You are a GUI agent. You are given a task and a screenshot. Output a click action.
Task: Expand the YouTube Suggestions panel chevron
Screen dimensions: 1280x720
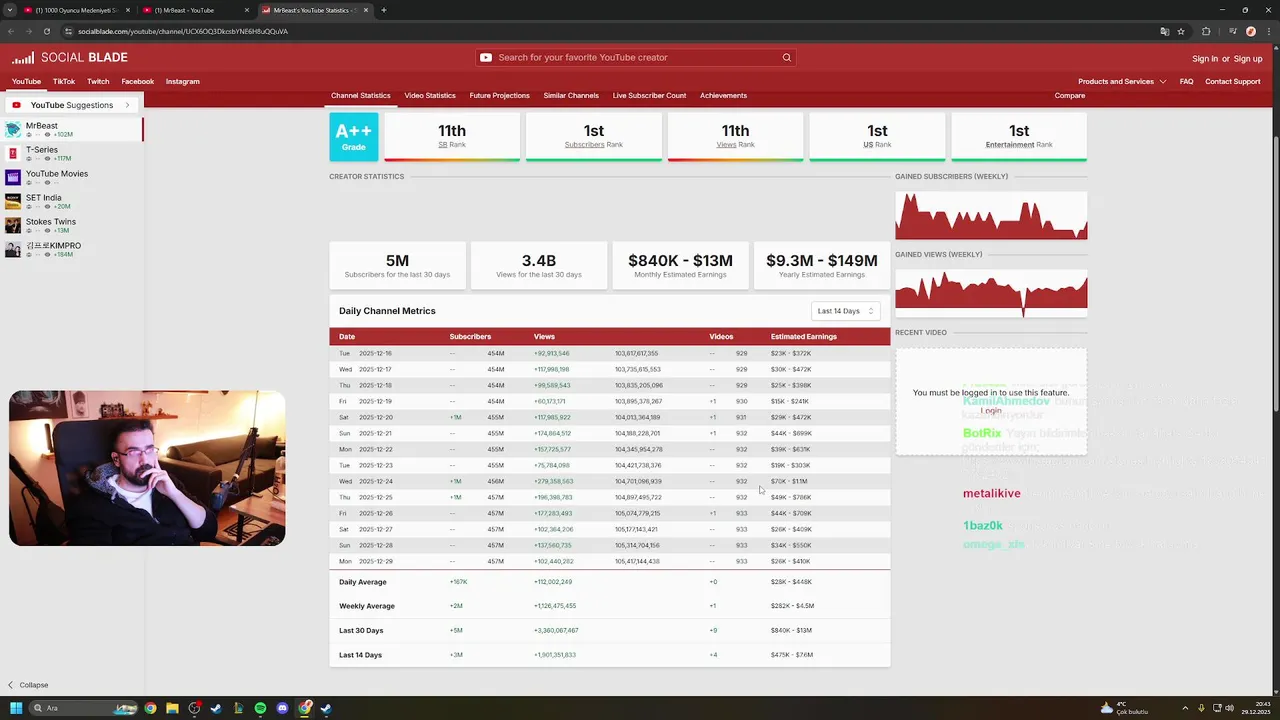[127, 105]
